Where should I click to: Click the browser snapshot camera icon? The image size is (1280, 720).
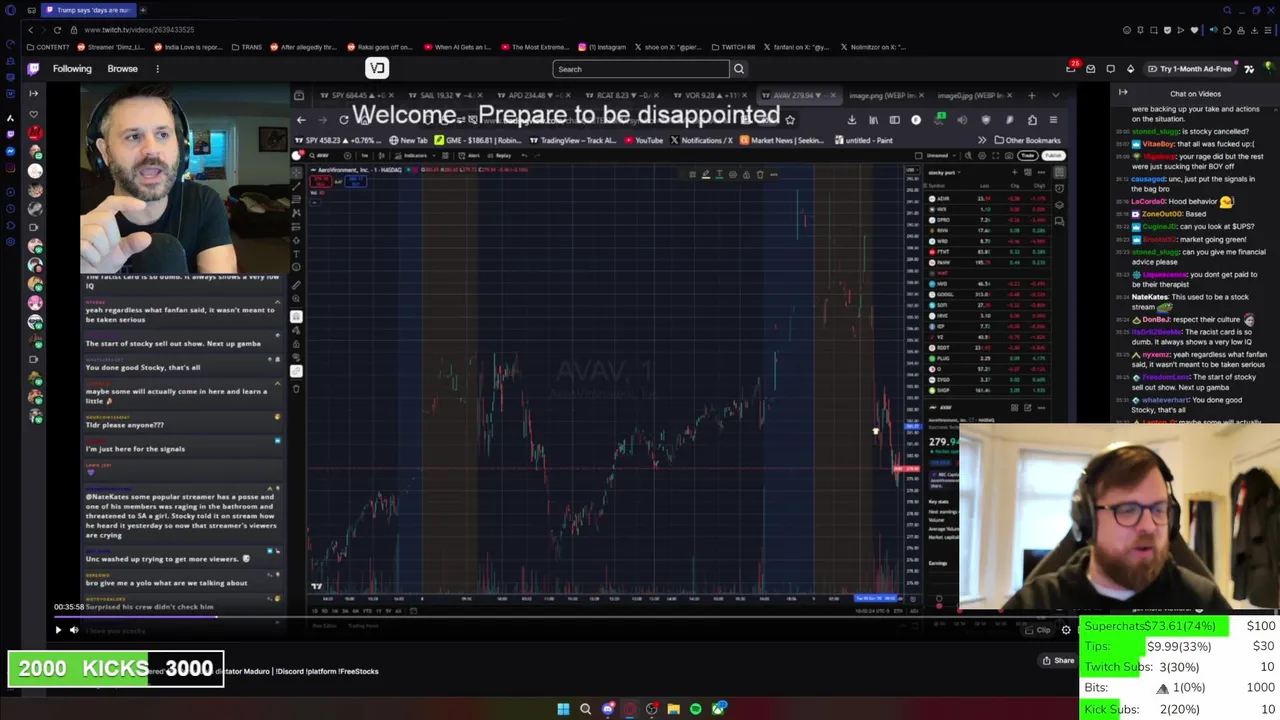1153,30
